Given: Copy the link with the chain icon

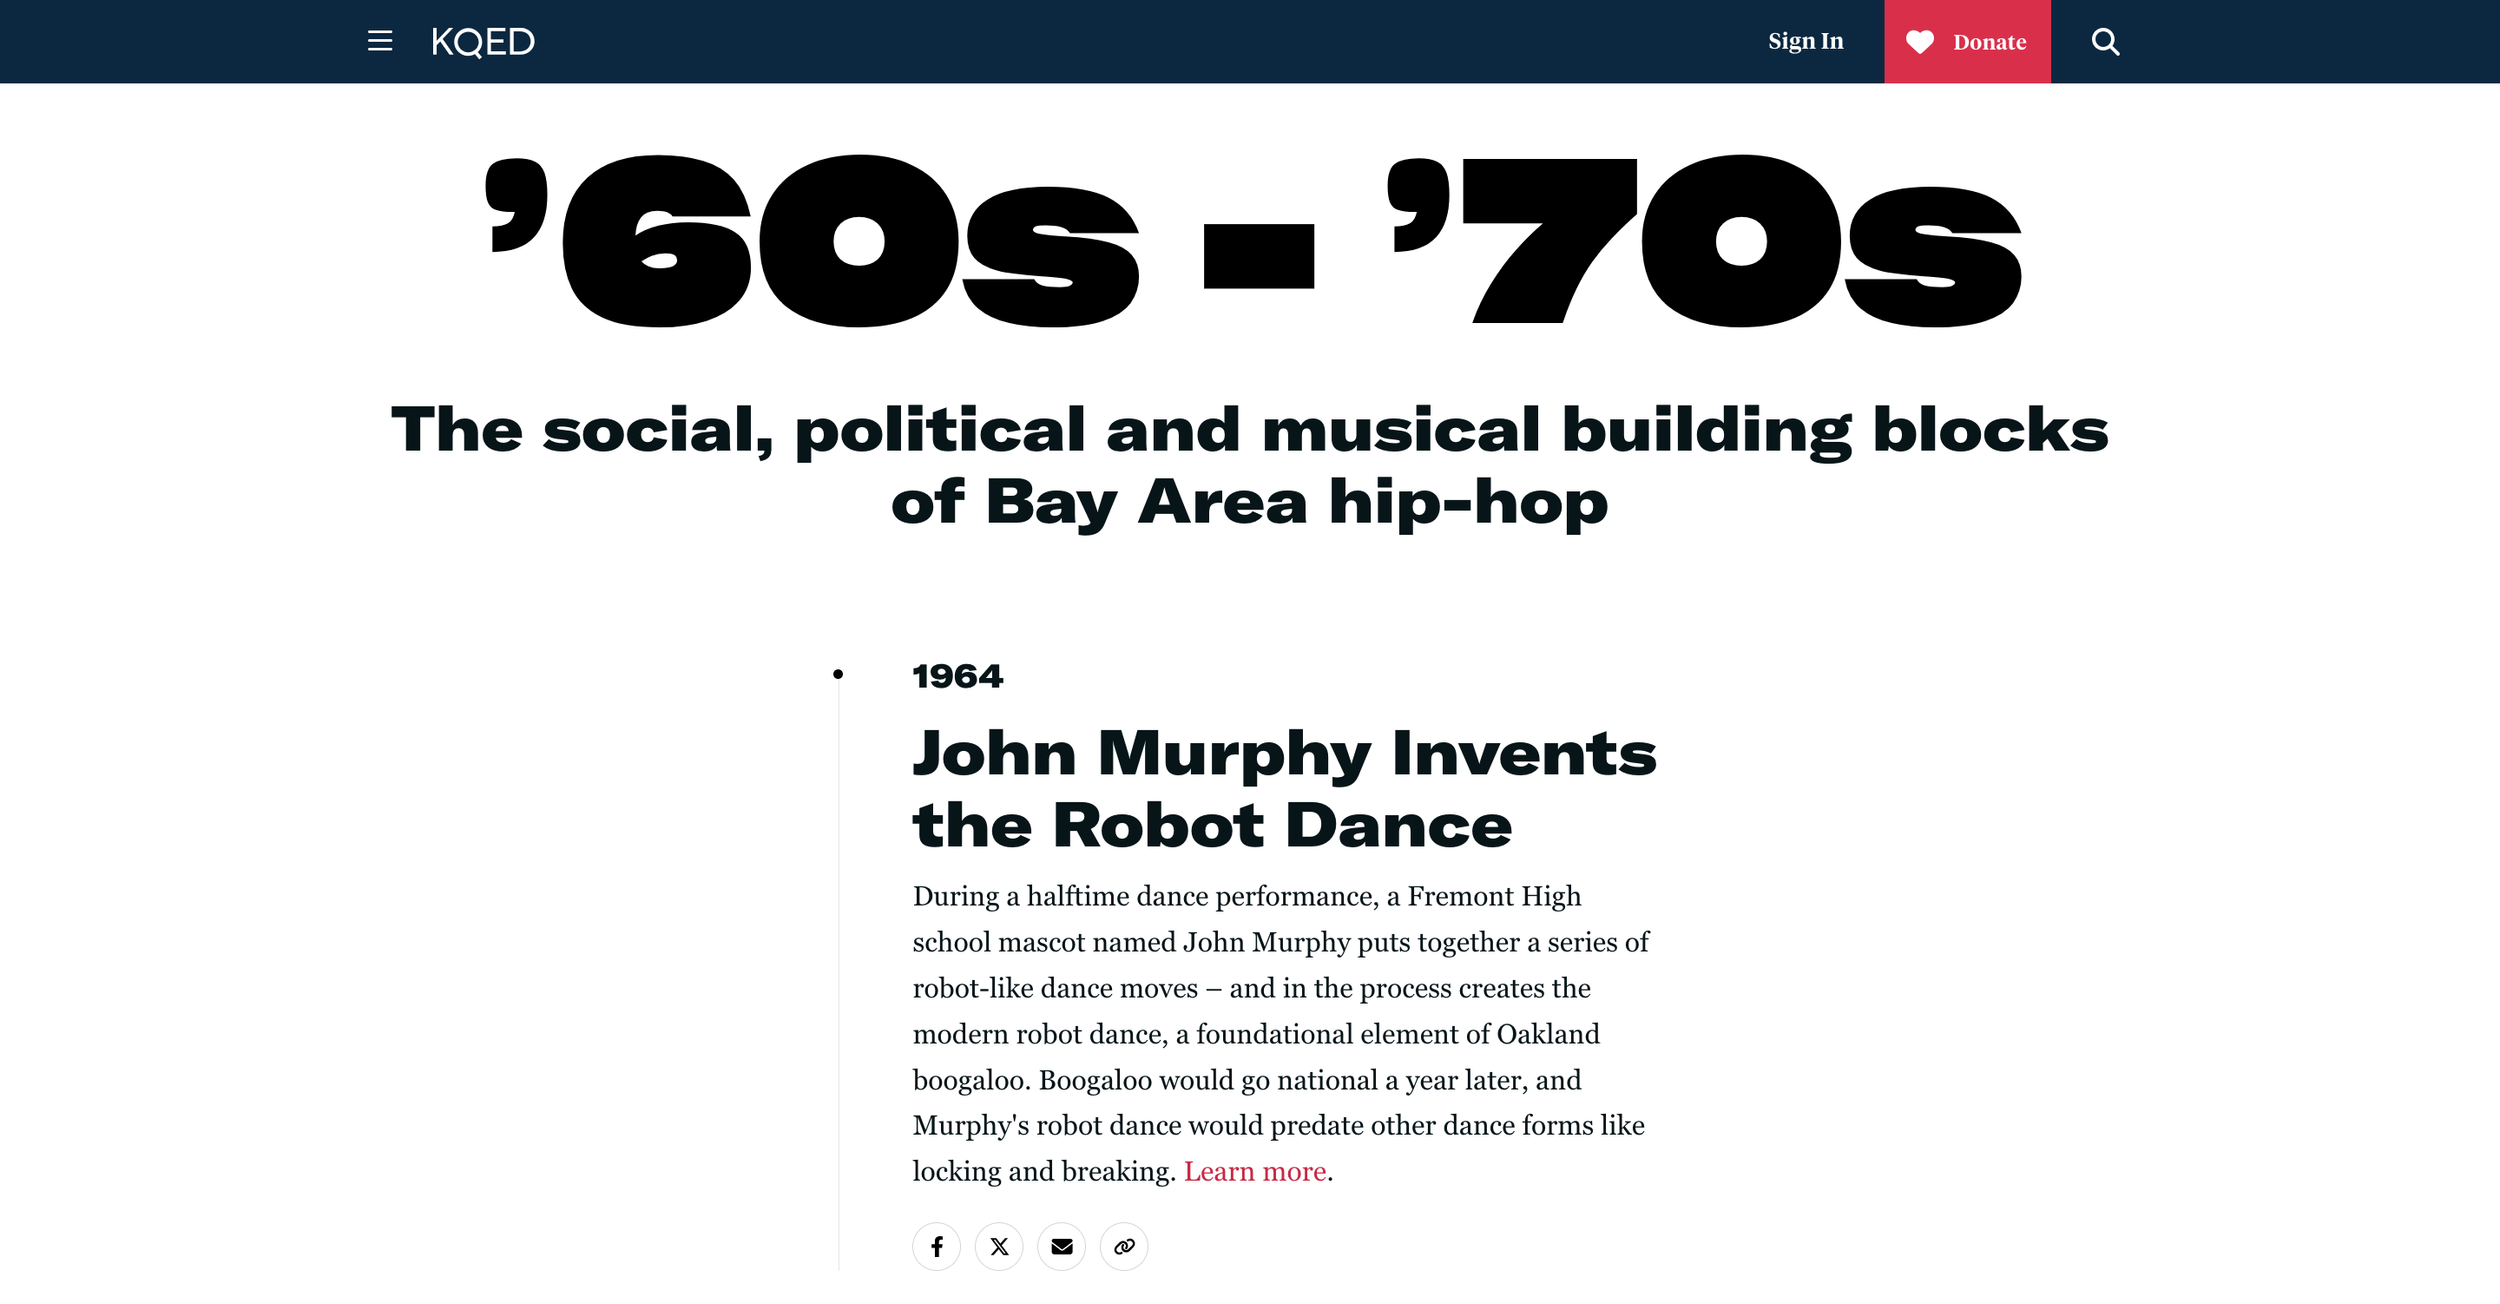Looking at the screenshot, I should click(1124, 1246).
